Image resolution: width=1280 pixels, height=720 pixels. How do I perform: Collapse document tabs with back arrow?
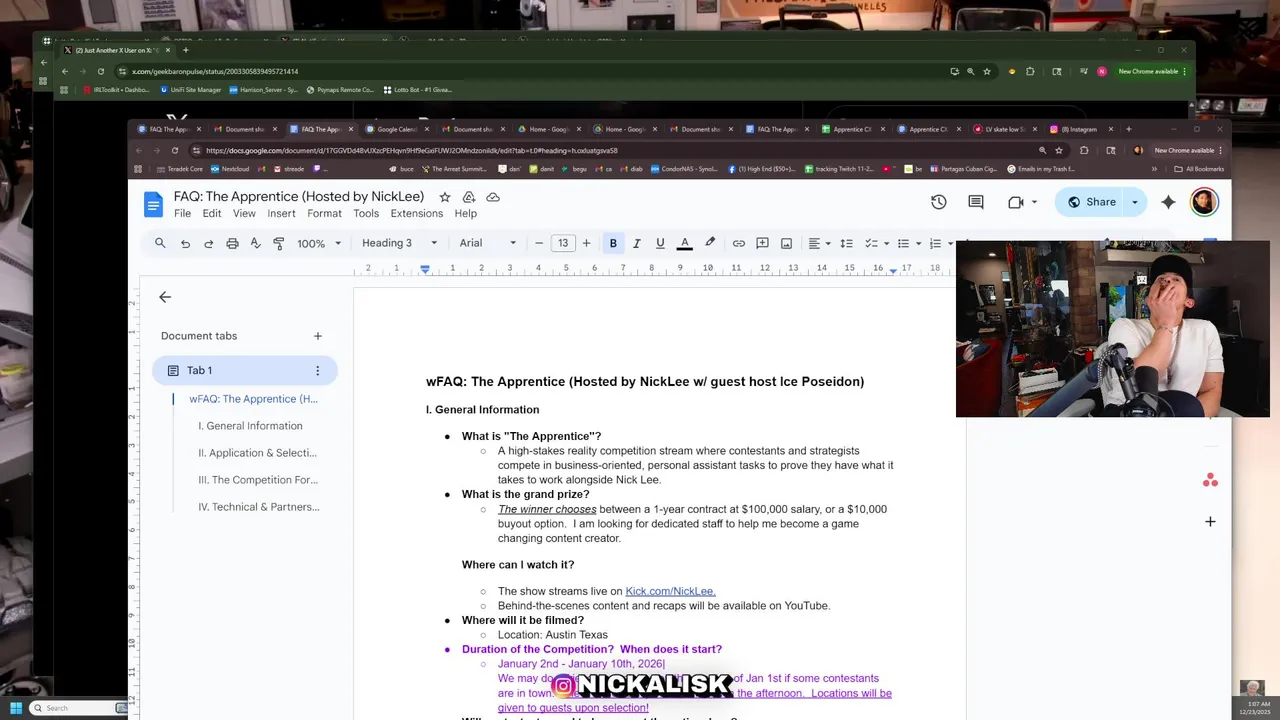click(165, 297)
